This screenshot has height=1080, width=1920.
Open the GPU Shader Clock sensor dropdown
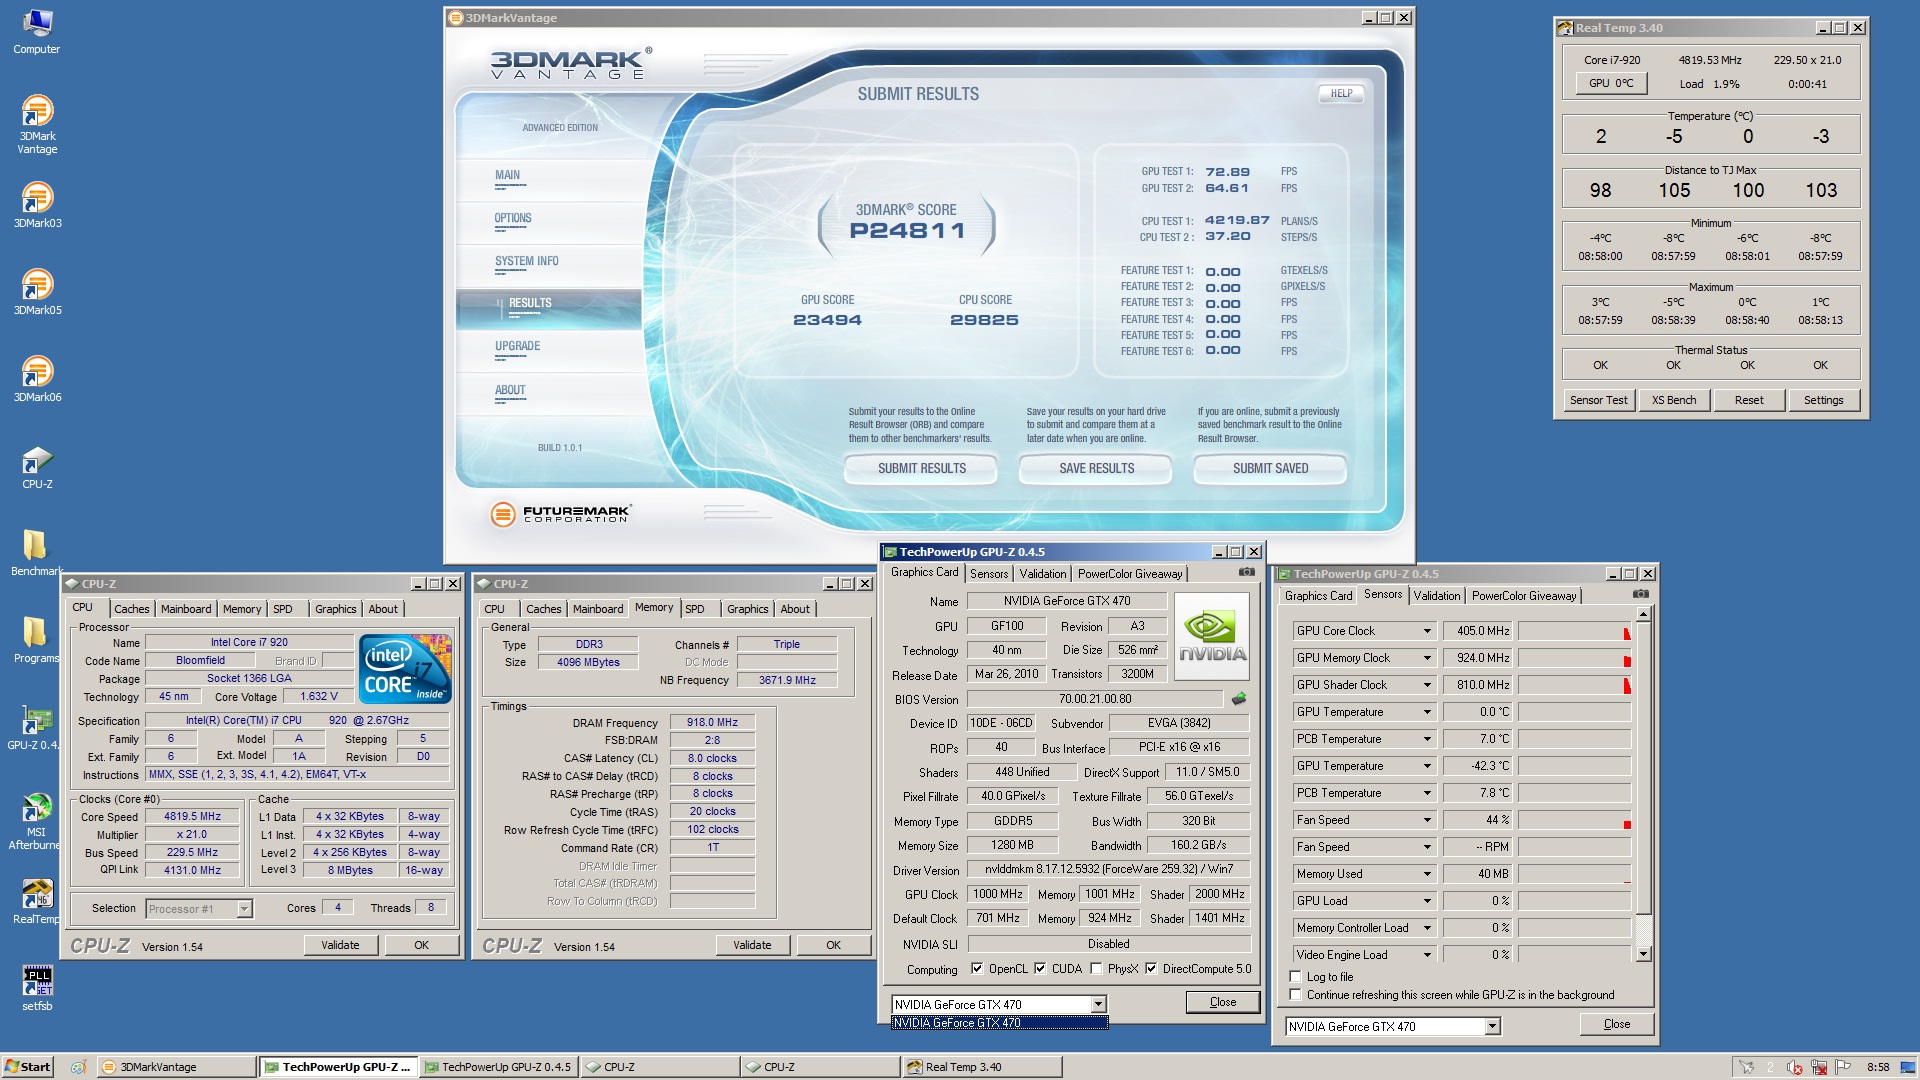coord(1427,685)
